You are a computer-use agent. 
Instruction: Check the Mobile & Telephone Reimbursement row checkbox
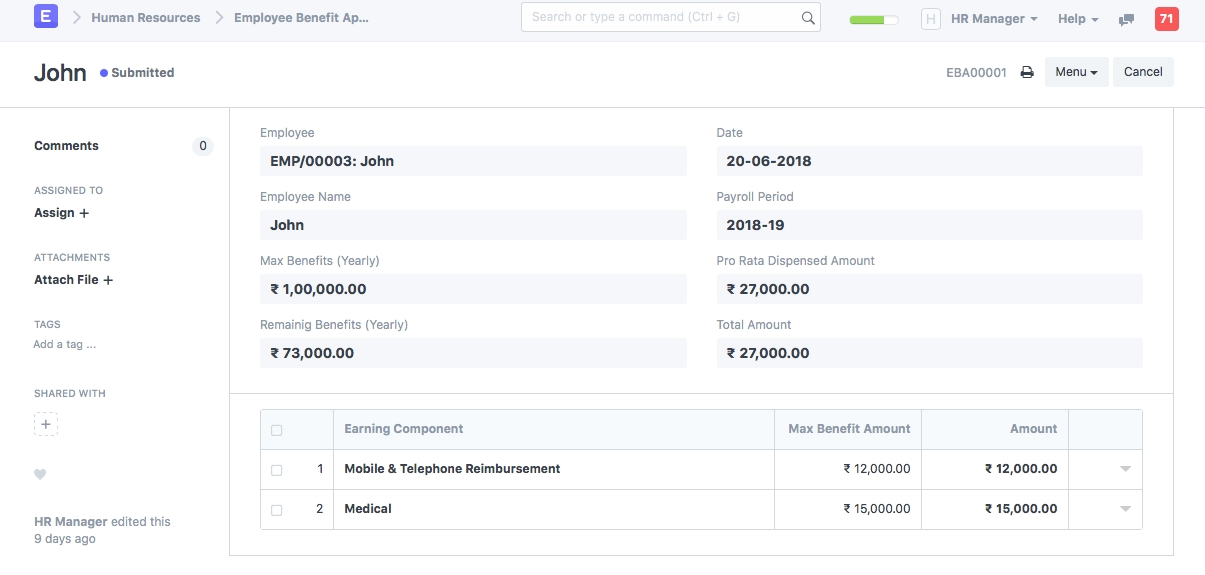pyautogui.click(x=277, y=470)
